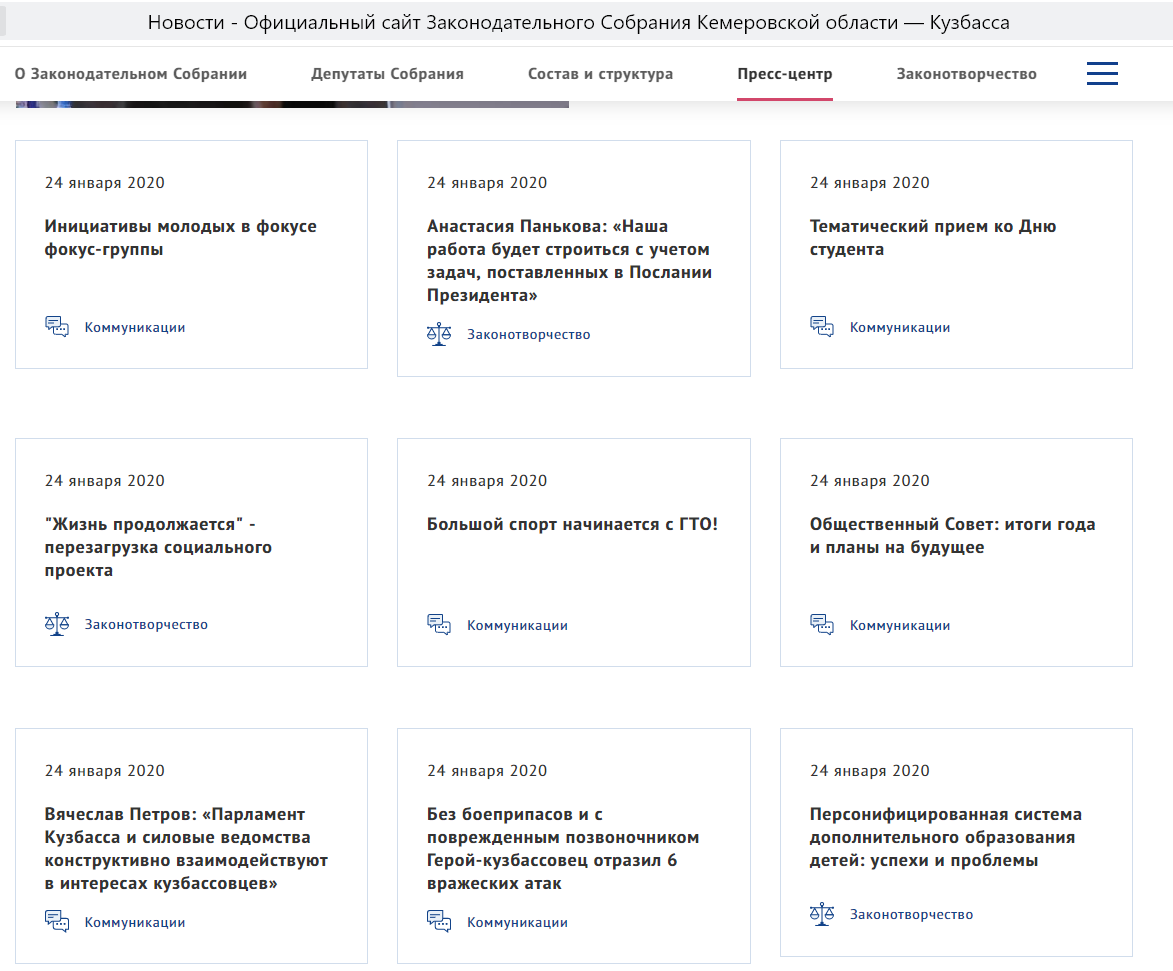Click 'Законотворчество' tag on Анастасия Панькова card
This screenshot has width=1173, height=971.
(529, 334)
